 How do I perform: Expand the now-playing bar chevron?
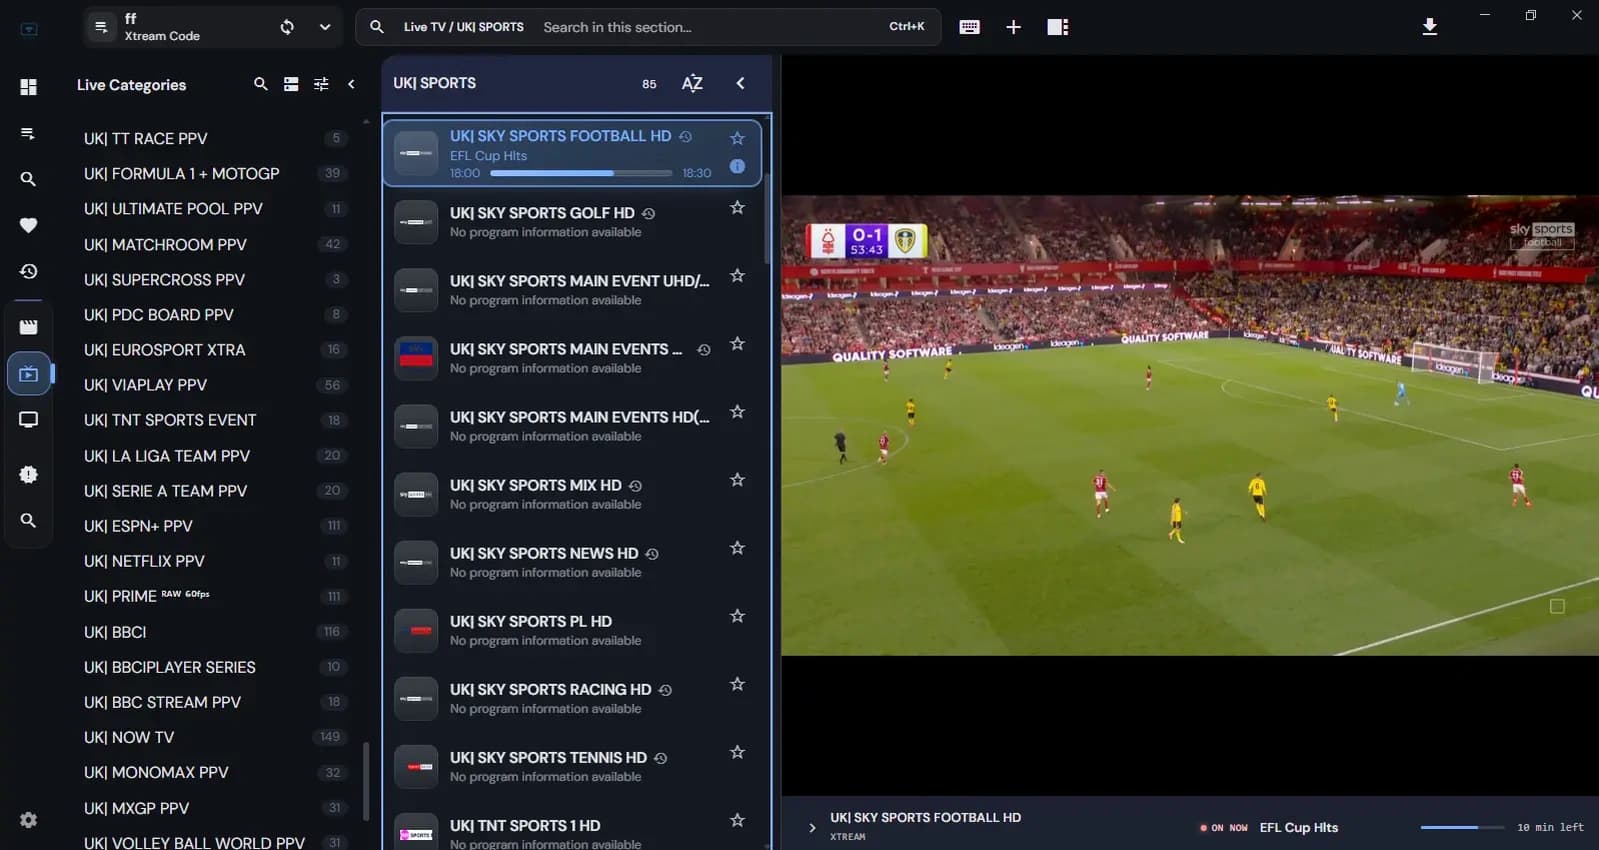pyautogui.click(x=812, y=827)
